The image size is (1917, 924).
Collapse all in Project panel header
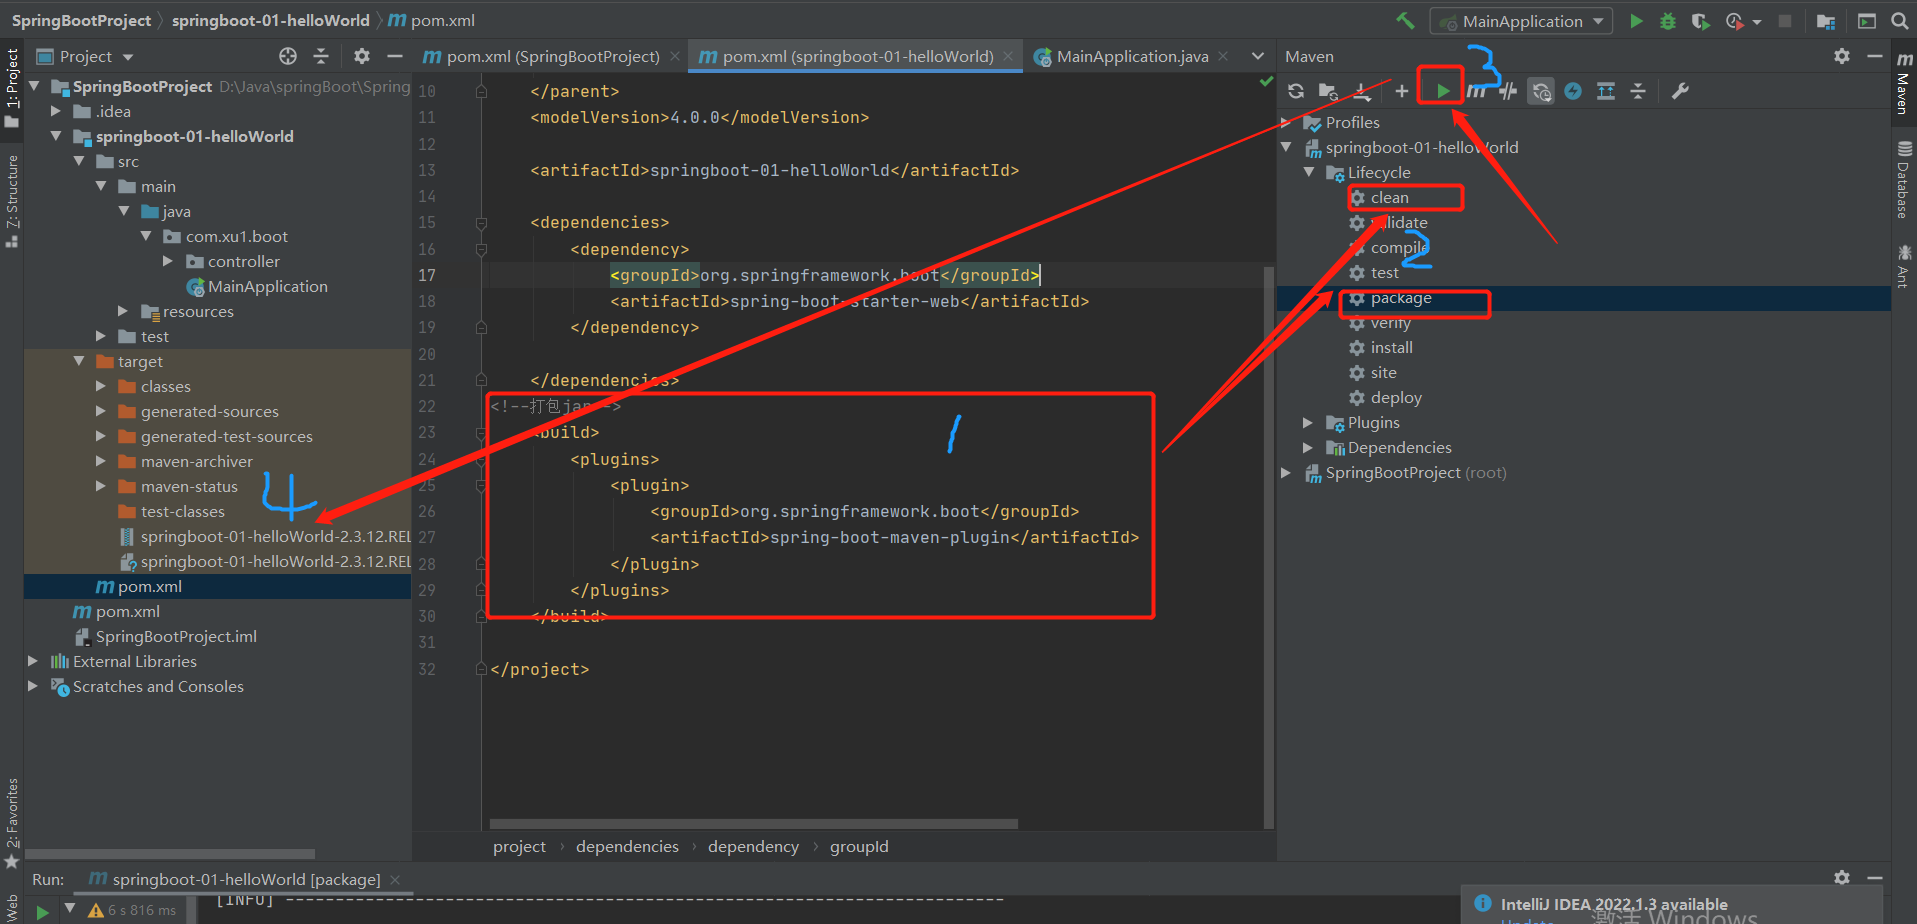[x=321, y=56]
